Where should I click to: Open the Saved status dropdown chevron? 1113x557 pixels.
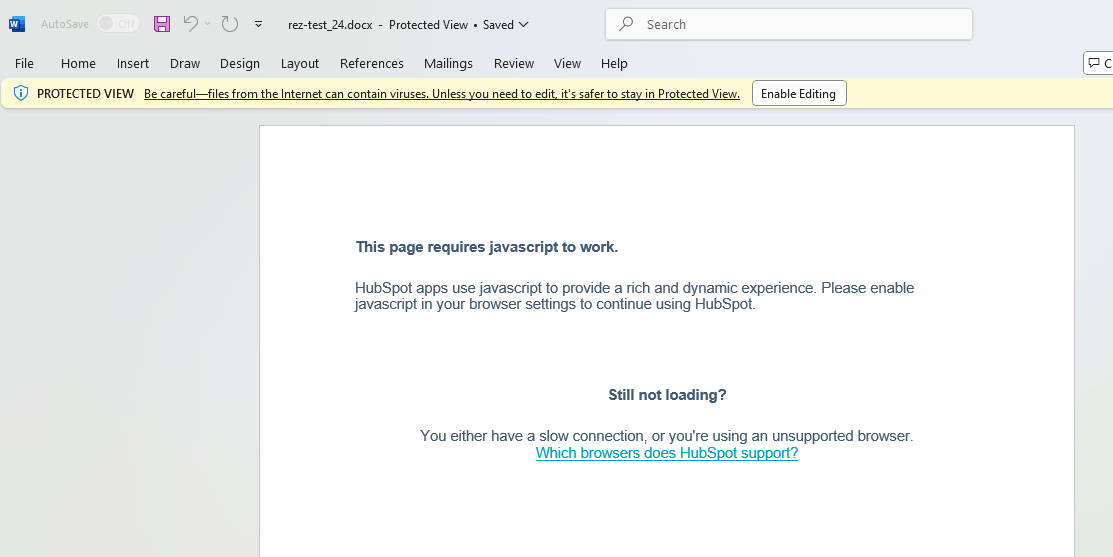[x=524, y=25]
